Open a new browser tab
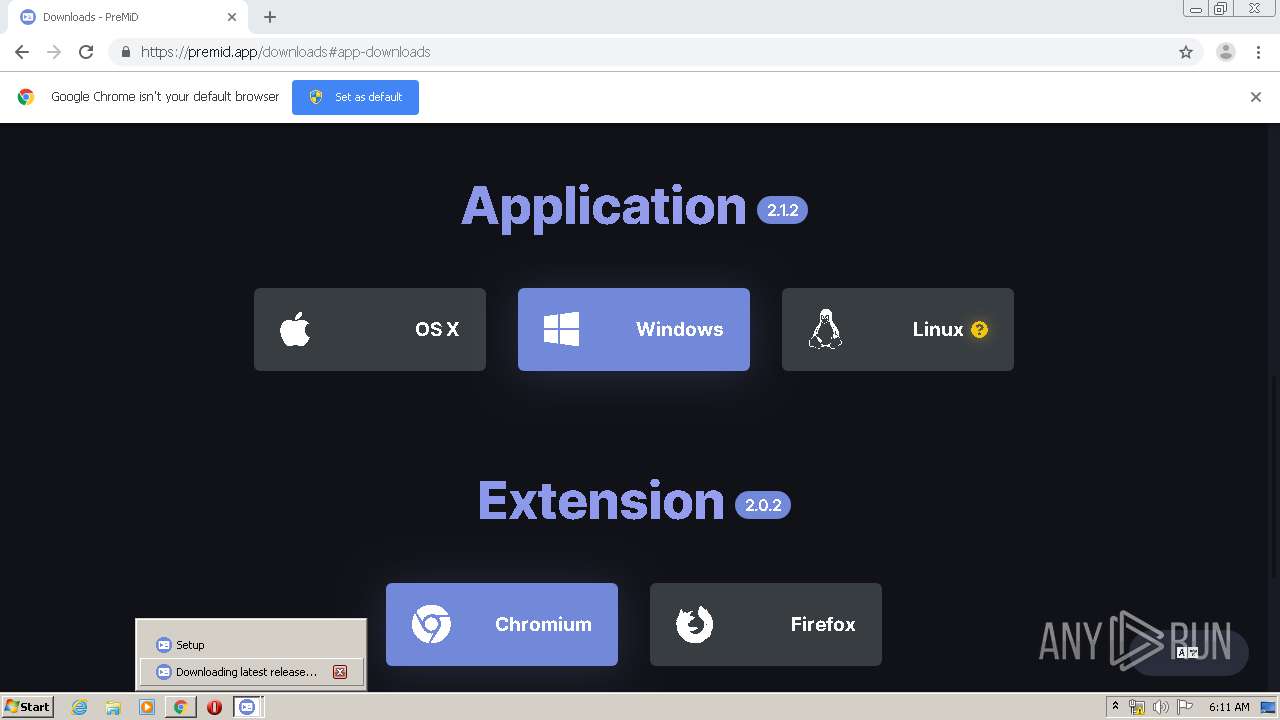Viewport: 1280px width, 720px height. (x=270, y=17)
